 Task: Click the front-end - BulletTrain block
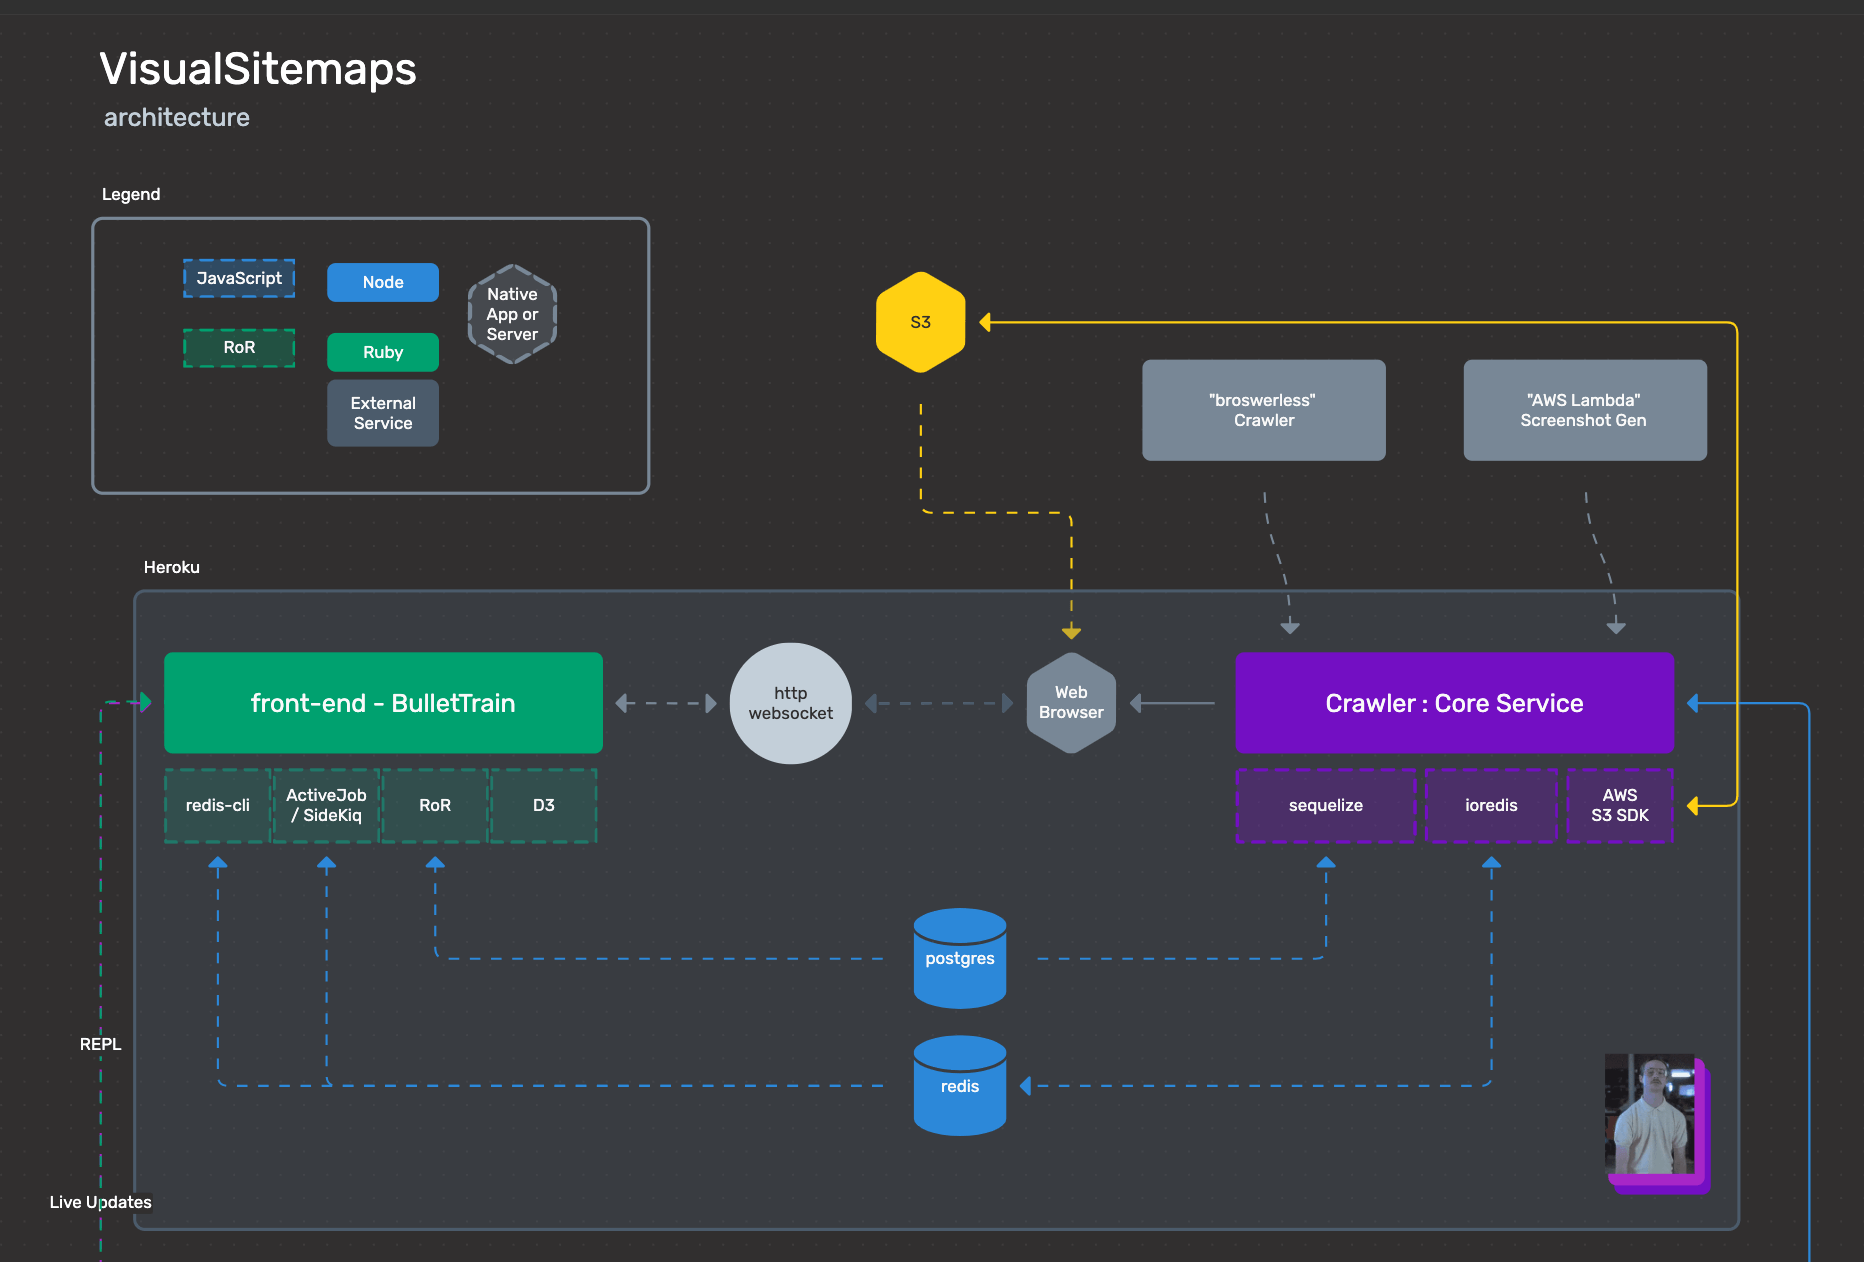383,703
